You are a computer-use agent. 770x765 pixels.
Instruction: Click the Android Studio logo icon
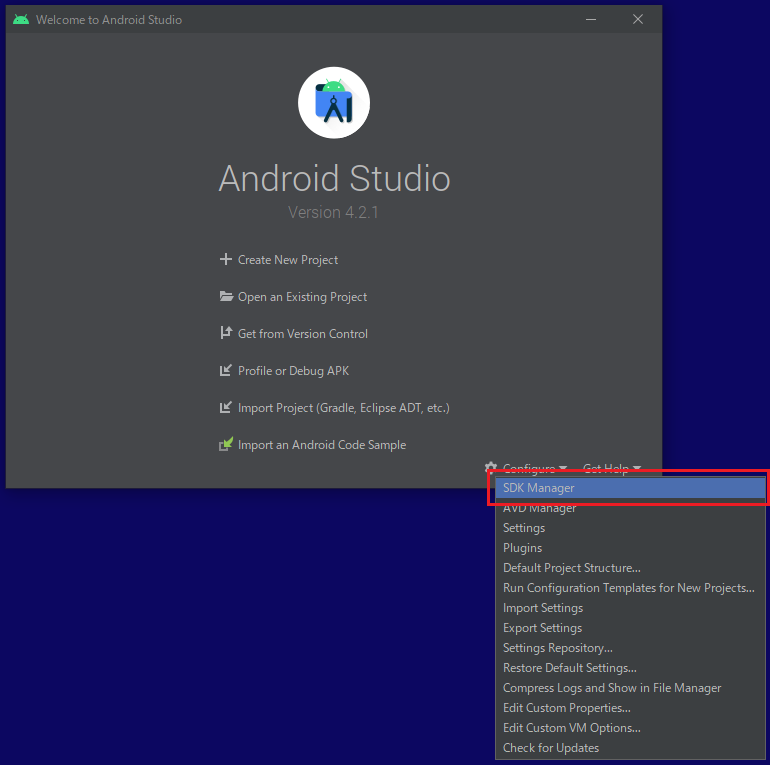point(334,103)
